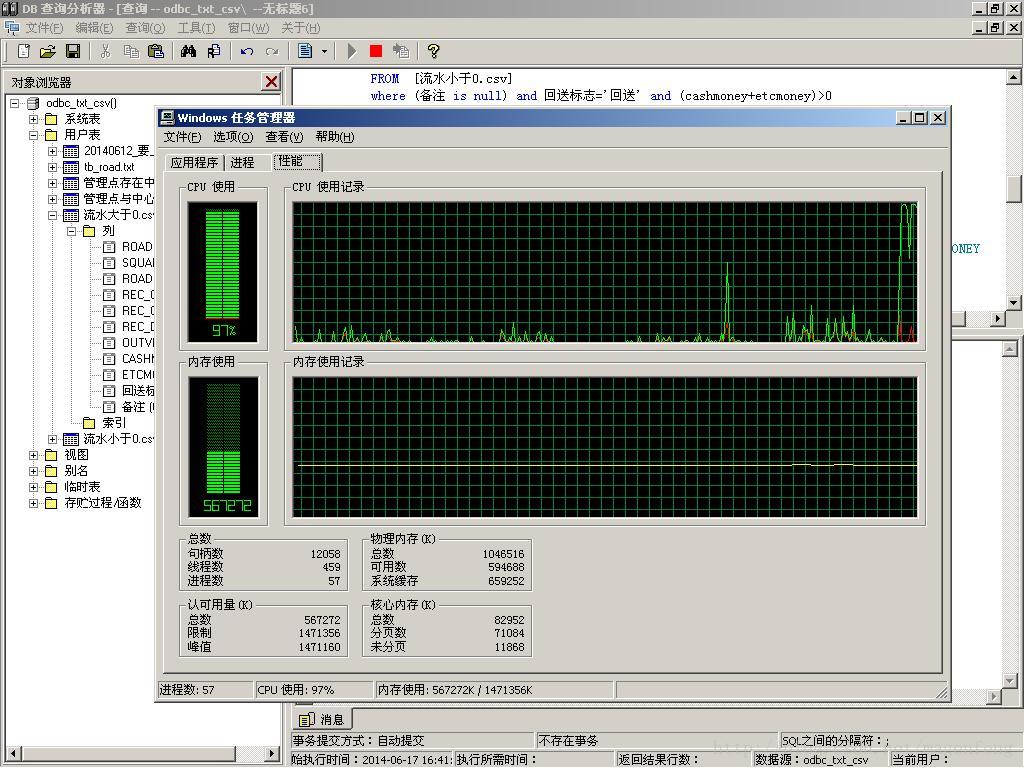The width and height of the screenshot is (1024, 768).
Task: Switch to the Applications tab in Task Manager
Action: tap(194, 163)
